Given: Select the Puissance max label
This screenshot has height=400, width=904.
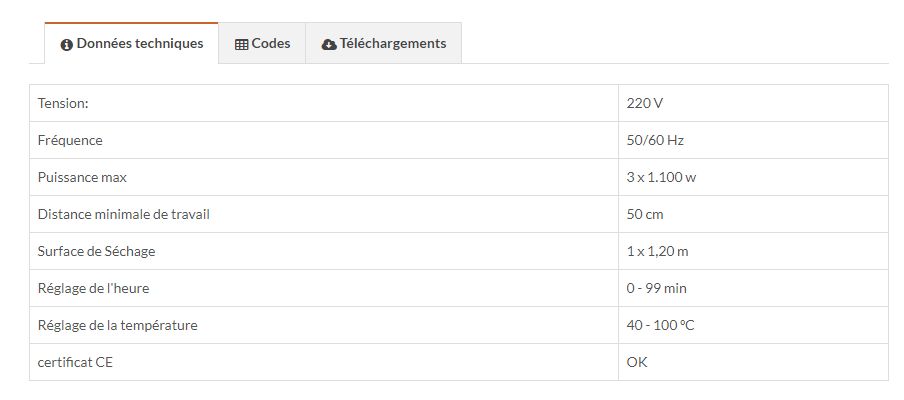Looking at the screenshot, I should point(82,177).
